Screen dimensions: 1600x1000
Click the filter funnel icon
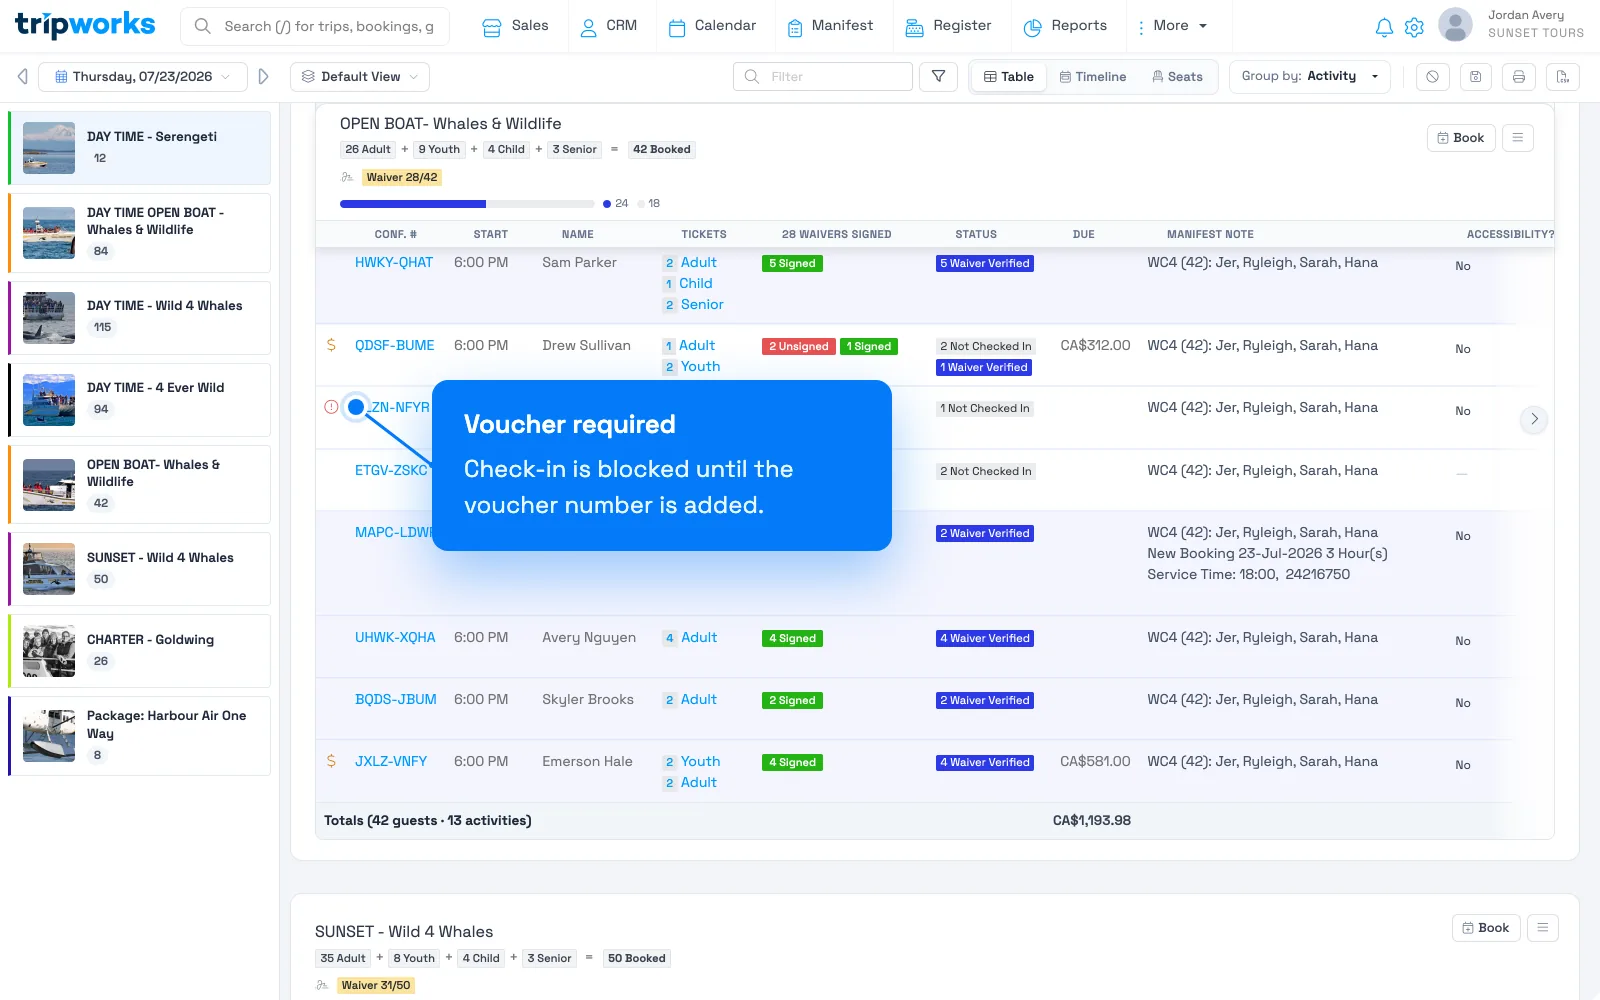point(938,77)
